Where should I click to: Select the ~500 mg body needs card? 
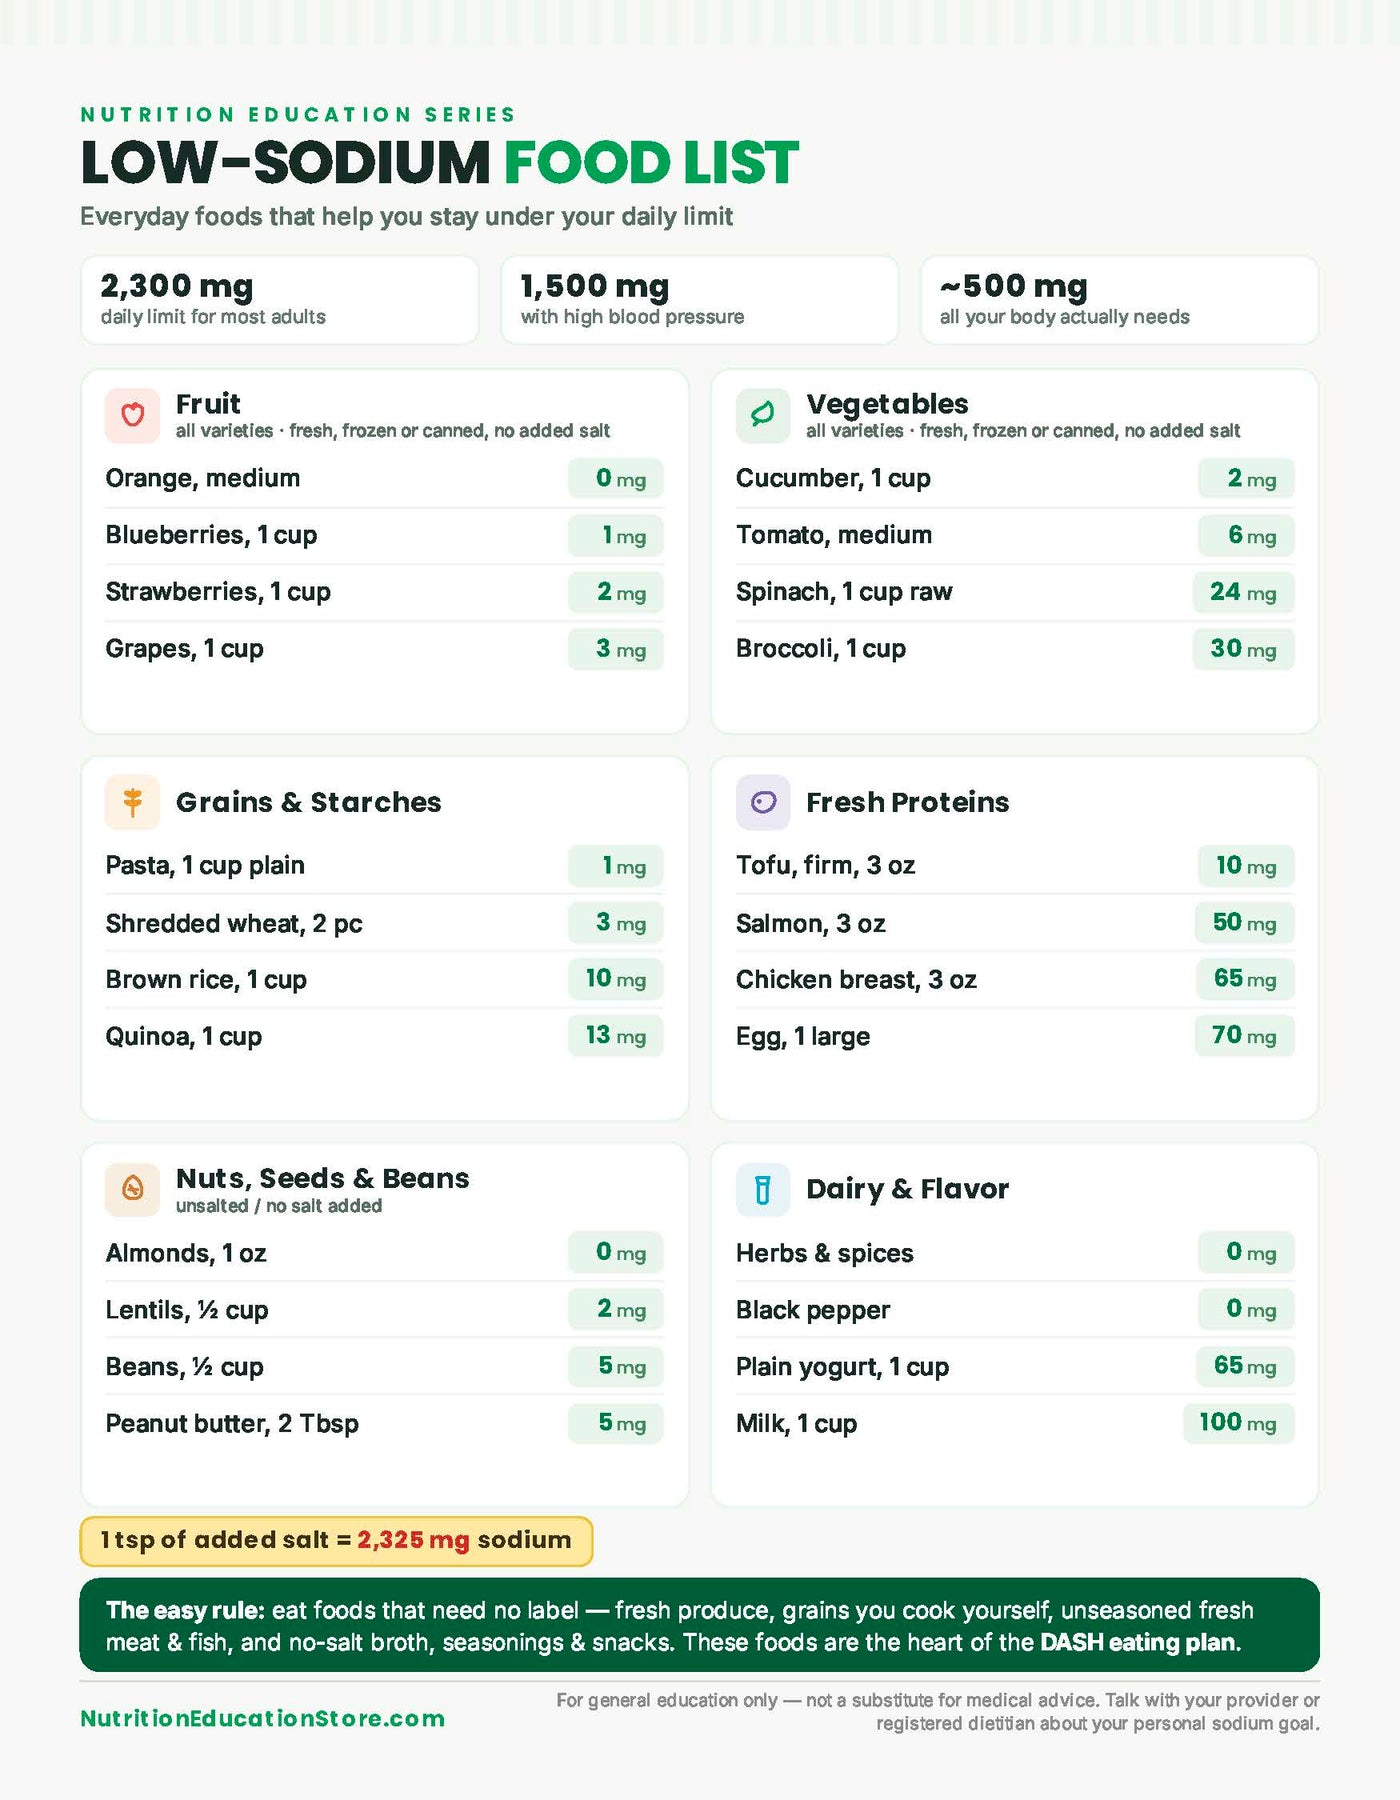(1119, 300)
